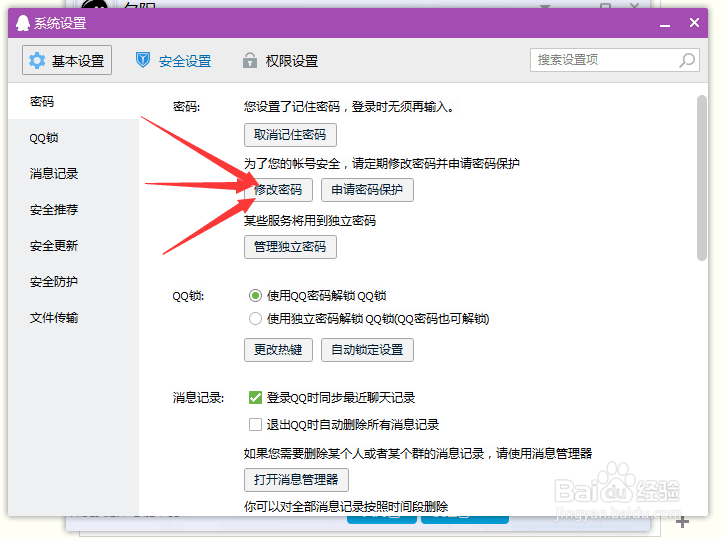Open 消息记录 in the sidebar

[x=74, y=173]
